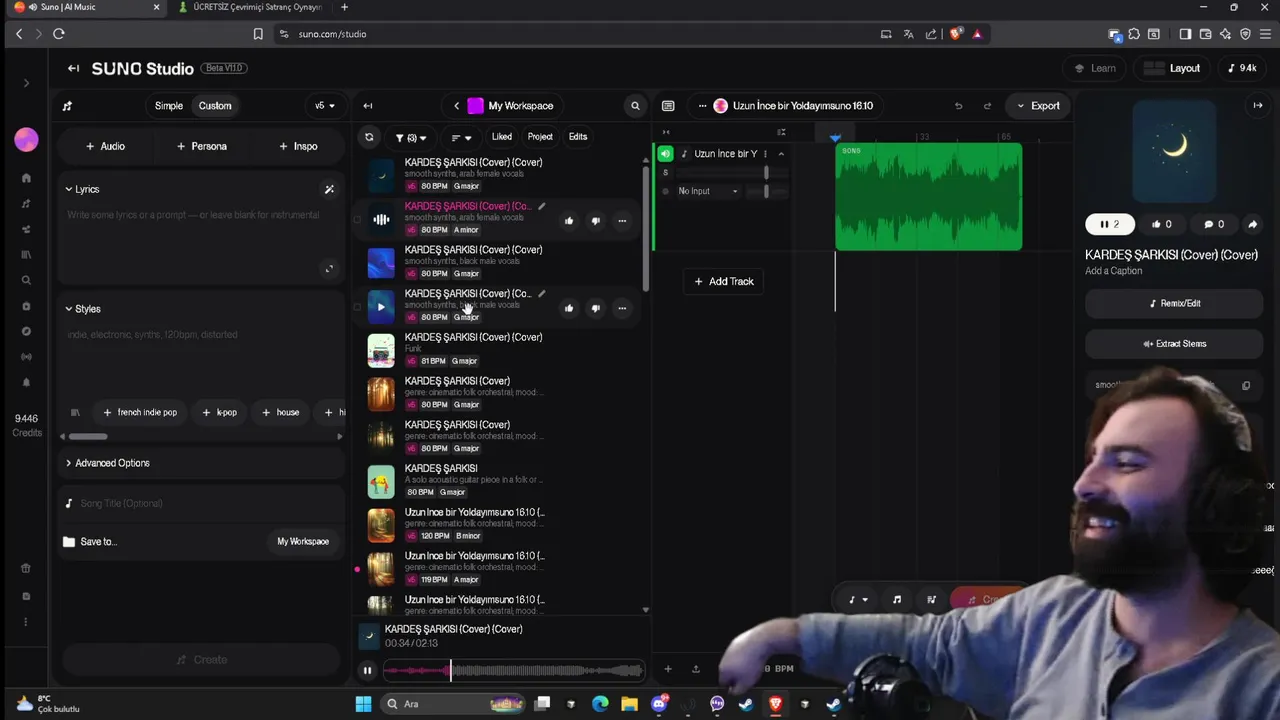This screenshot has width=1280, height=720.
Task: Collapse right details panel arrow icon
Action: click(1258, 105)
